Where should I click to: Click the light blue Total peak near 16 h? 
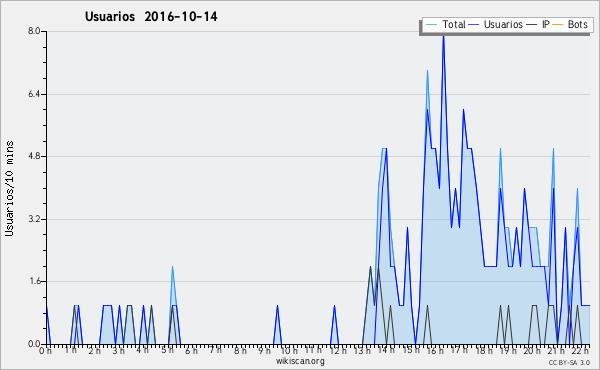427,72
